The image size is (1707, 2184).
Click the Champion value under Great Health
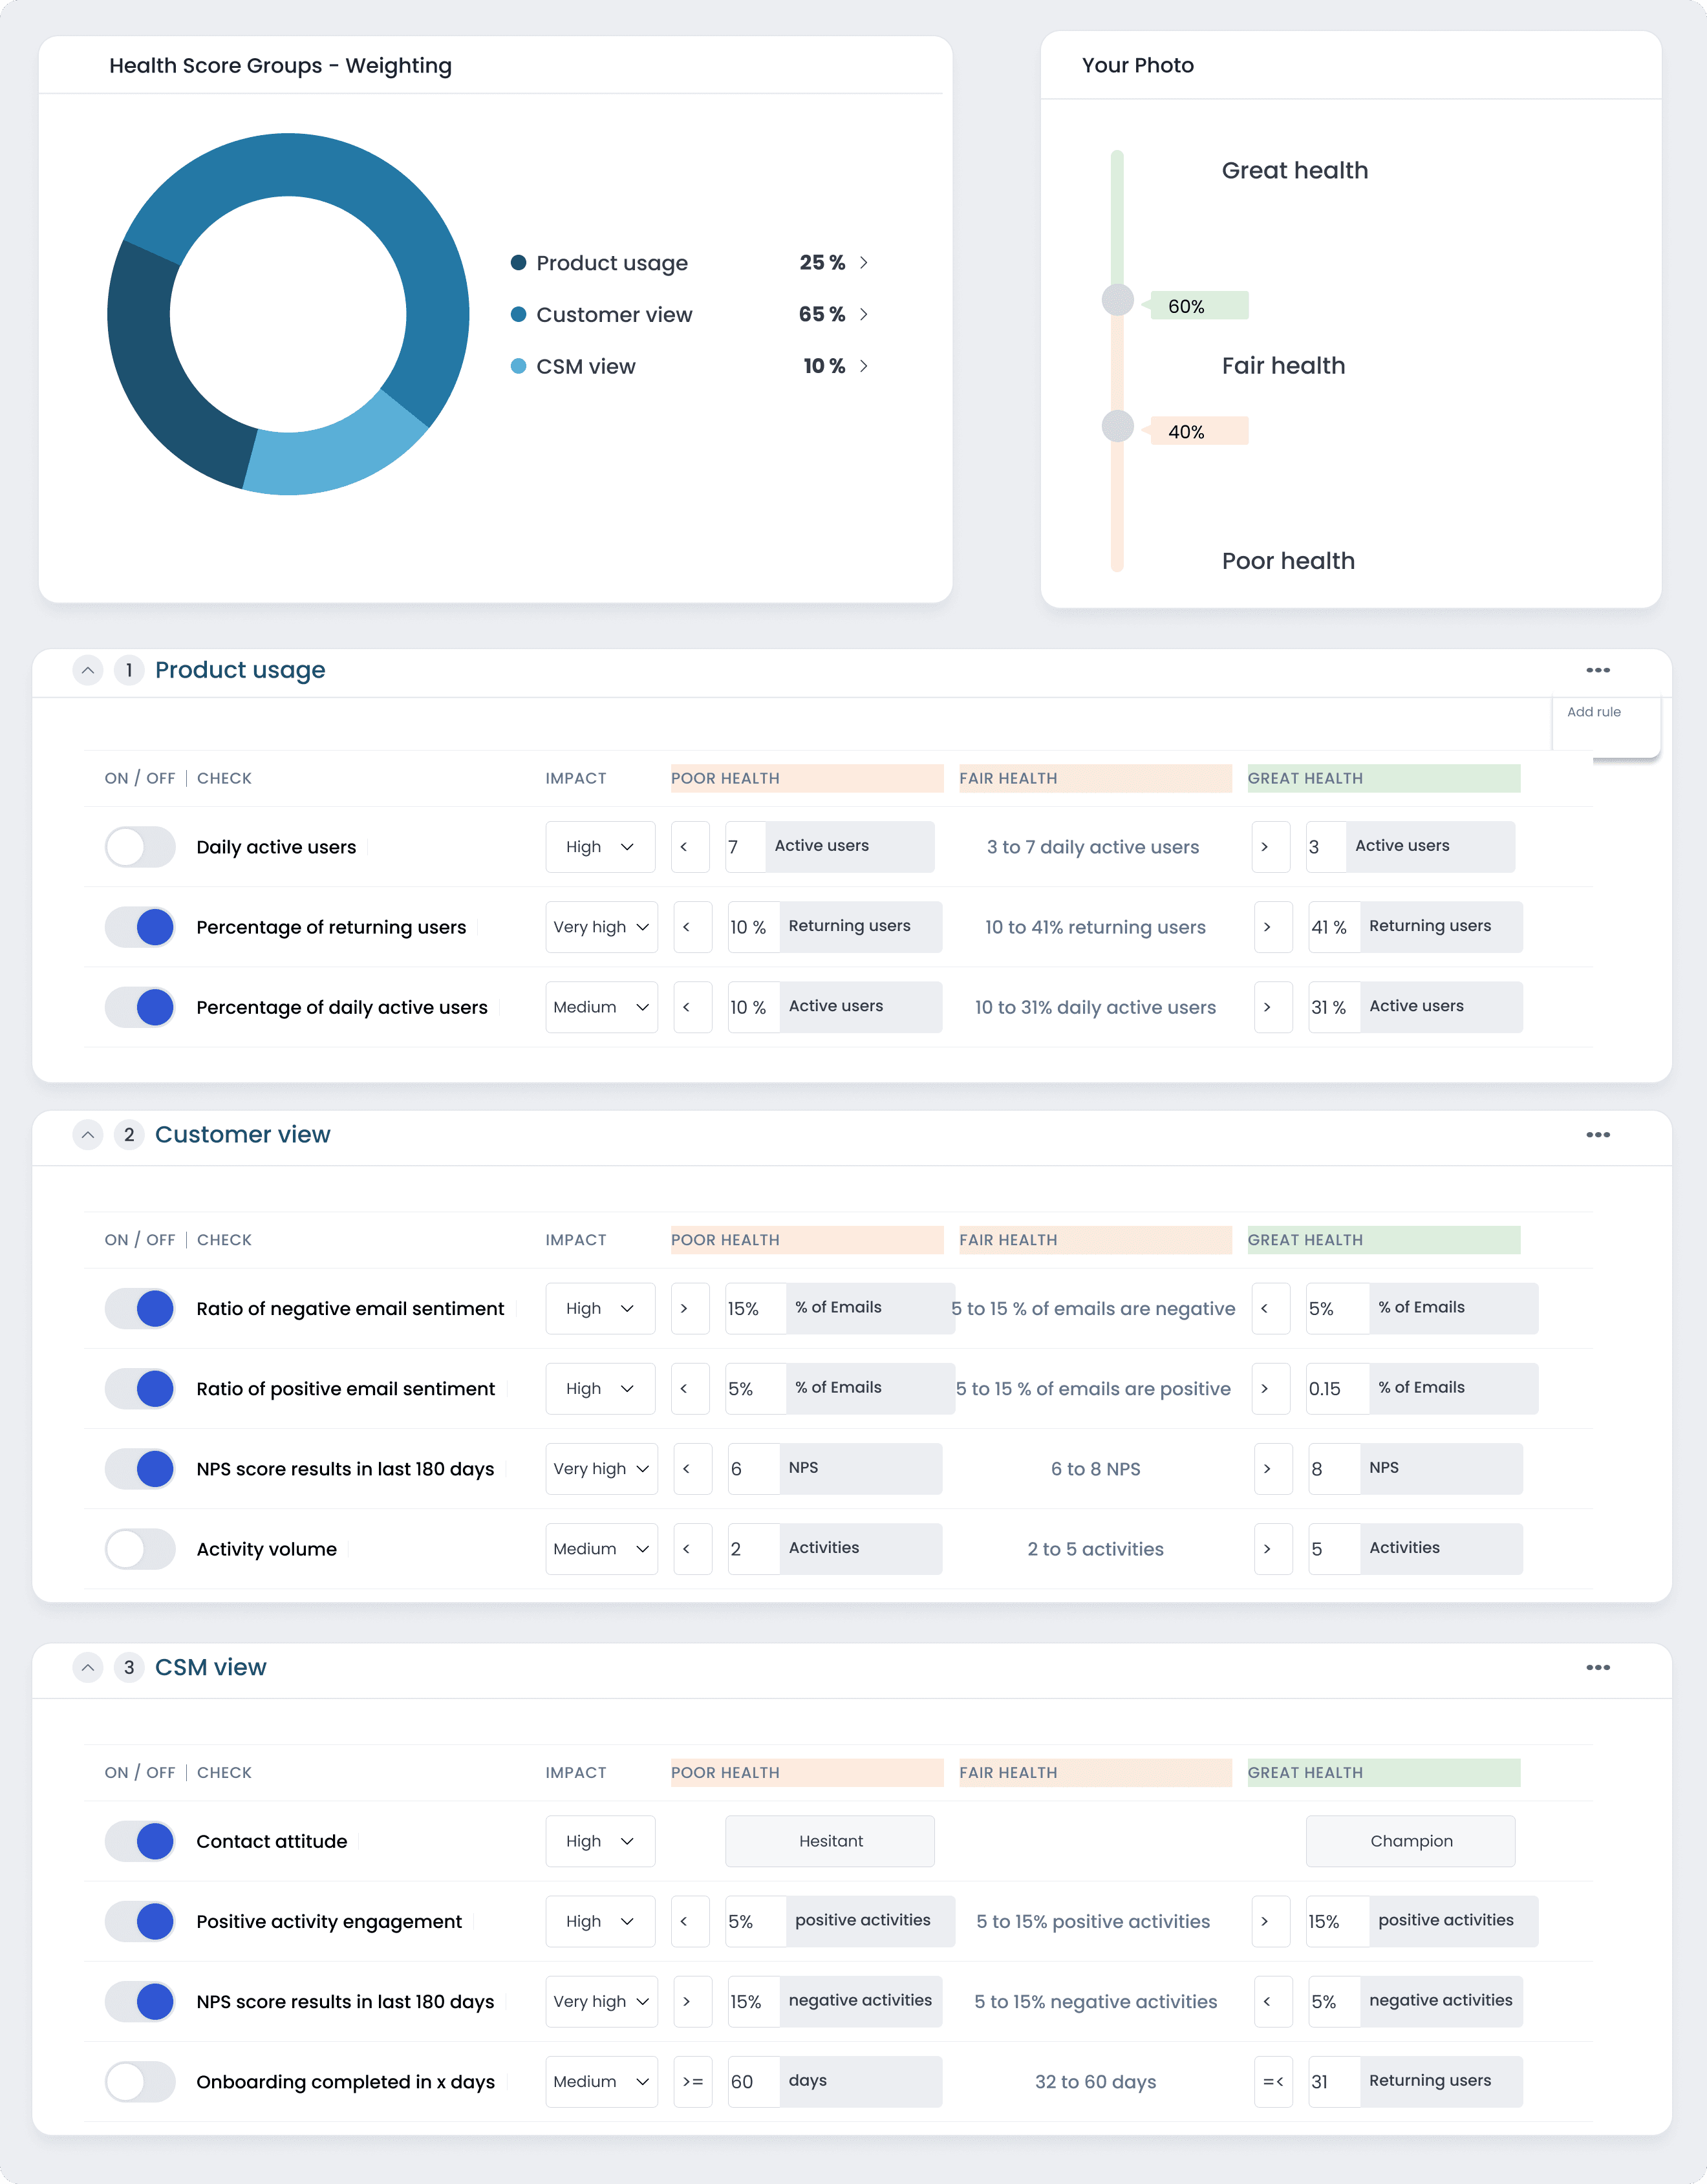tap(1410, 1840)
